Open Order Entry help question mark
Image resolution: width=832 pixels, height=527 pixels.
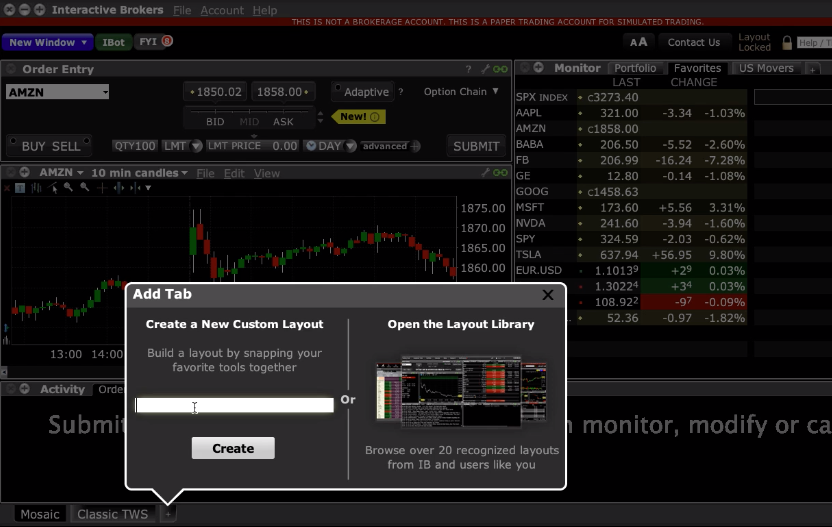tap(468, 69)
